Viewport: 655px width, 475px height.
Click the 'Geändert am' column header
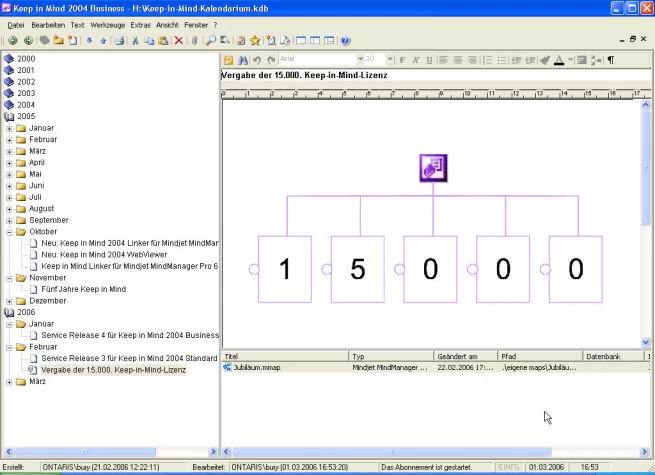pyautogui.click(x=462, y=356)
